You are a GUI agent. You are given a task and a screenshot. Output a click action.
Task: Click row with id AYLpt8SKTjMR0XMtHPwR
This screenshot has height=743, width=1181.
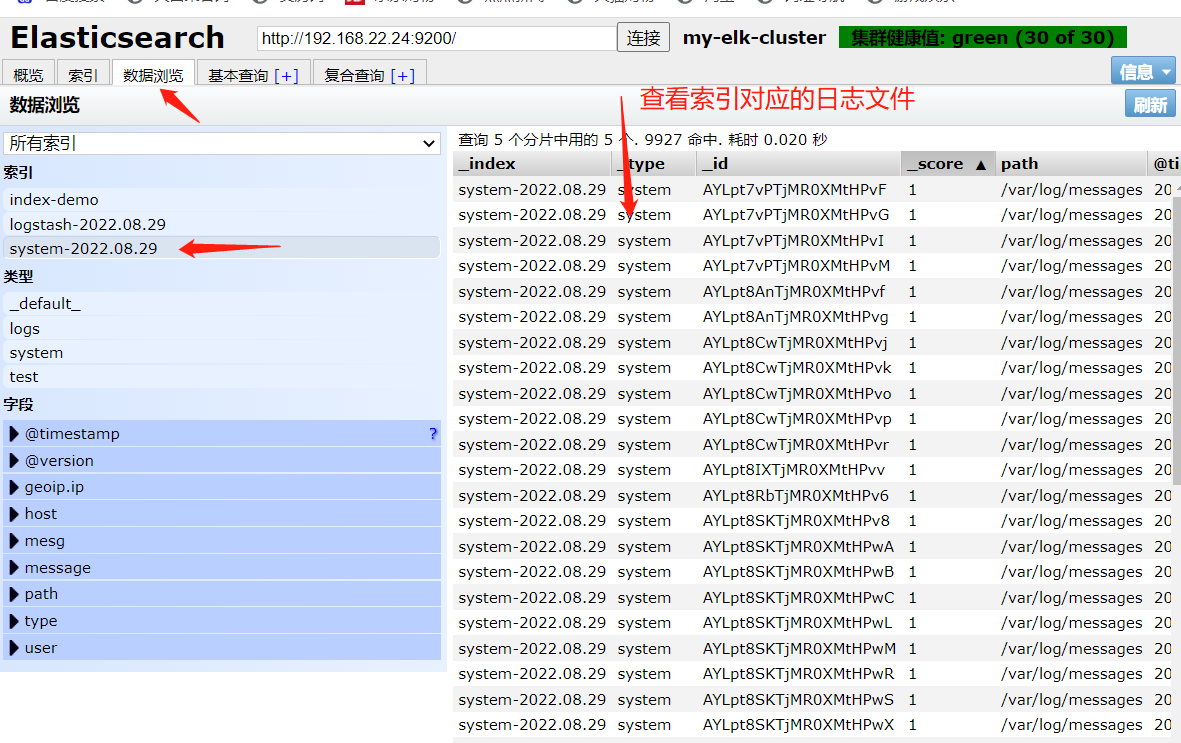pyautogui.click(x=813, y=674)
